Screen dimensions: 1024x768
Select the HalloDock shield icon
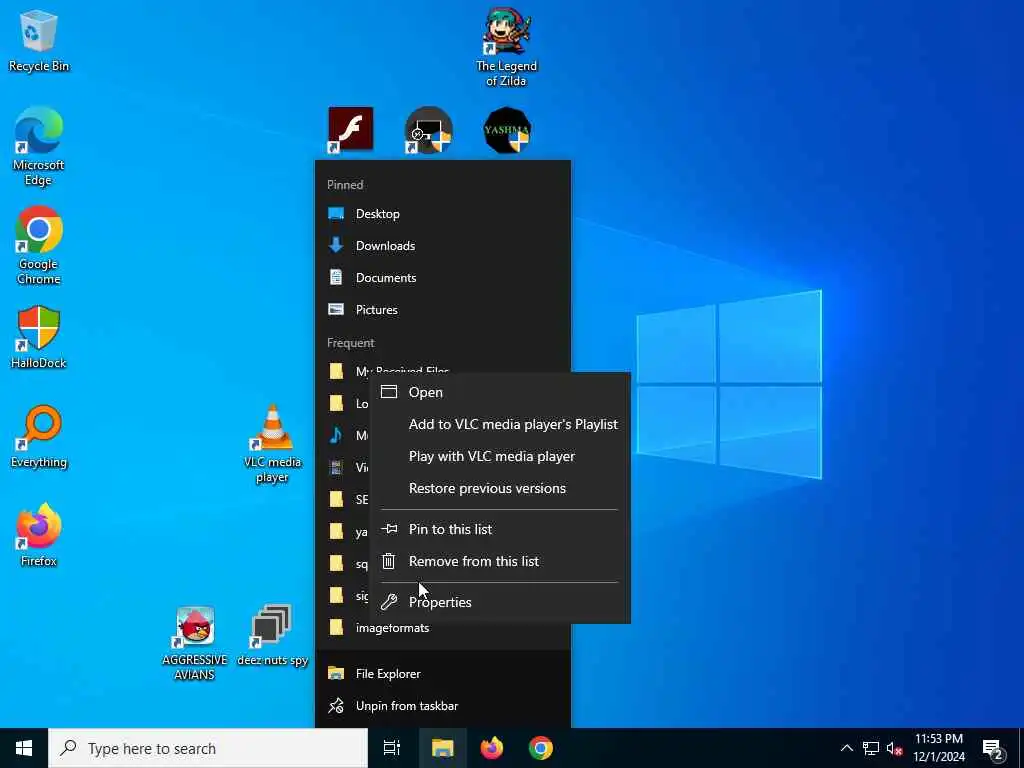(39, 337)
